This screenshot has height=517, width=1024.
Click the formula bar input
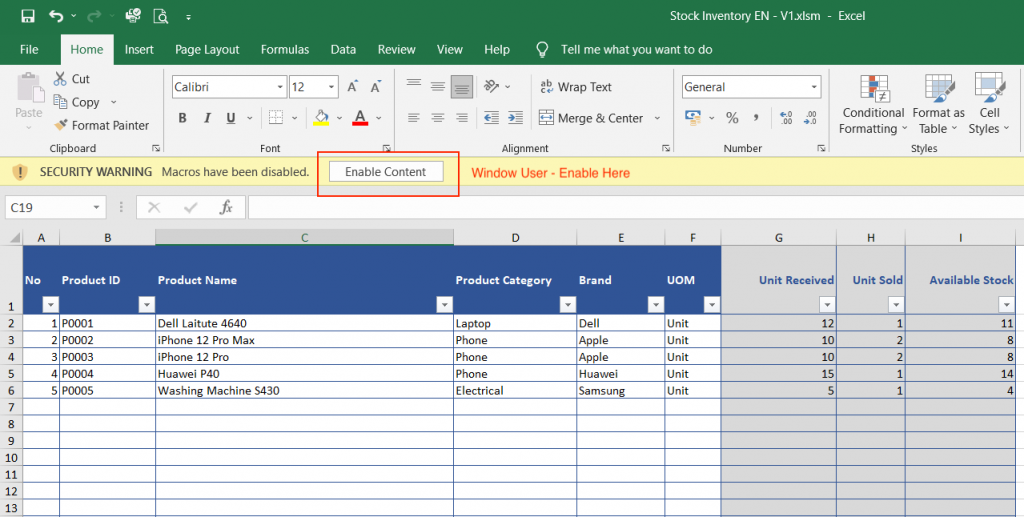point(635,208)
